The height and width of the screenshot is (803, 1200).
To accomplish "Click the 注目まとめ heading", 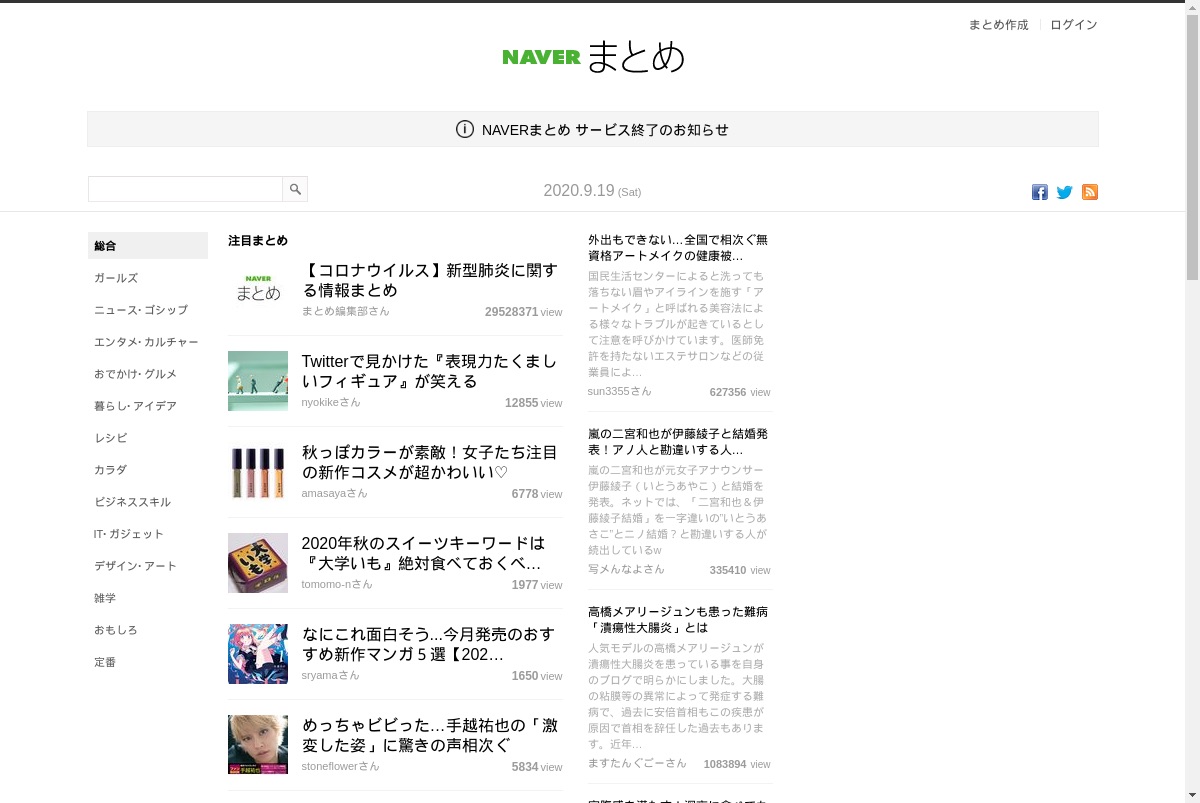I will coord(258,241).
